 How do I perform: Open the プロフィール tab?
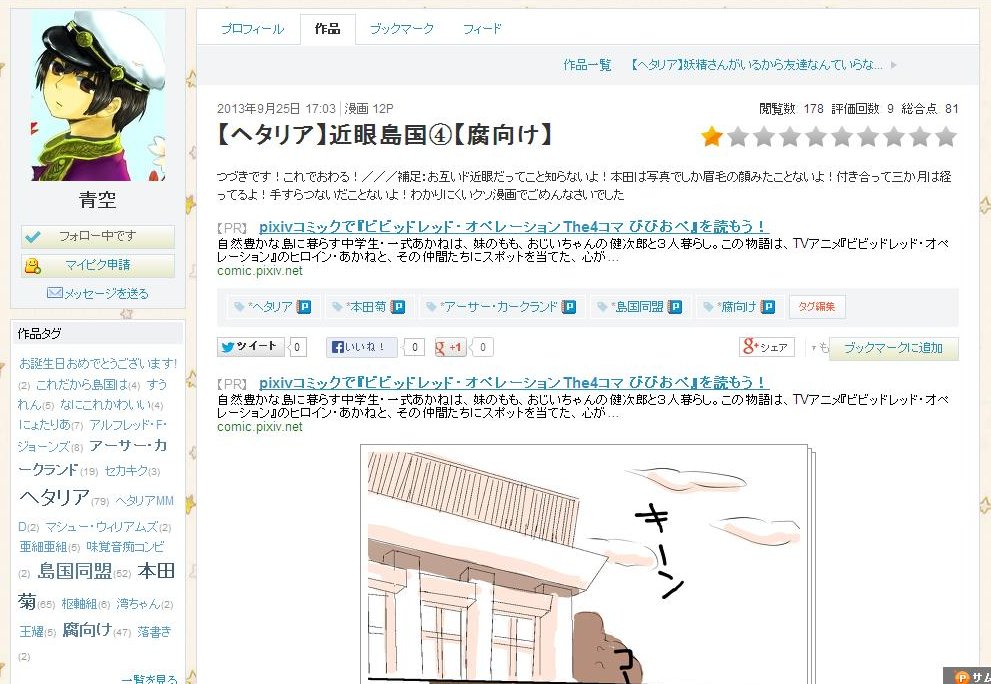point(252,29)
